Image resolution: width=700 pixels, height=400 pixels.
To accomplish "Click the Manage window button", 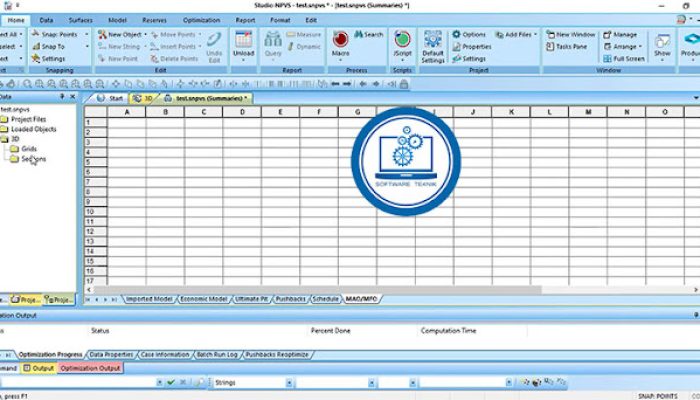I will click(x=620, y=34).
